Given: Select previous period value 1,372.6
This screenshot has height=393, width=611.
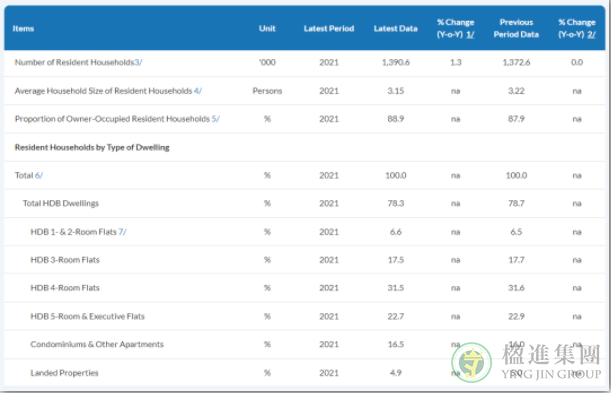Looking at the screenshot, I should (x=516, y=62).
